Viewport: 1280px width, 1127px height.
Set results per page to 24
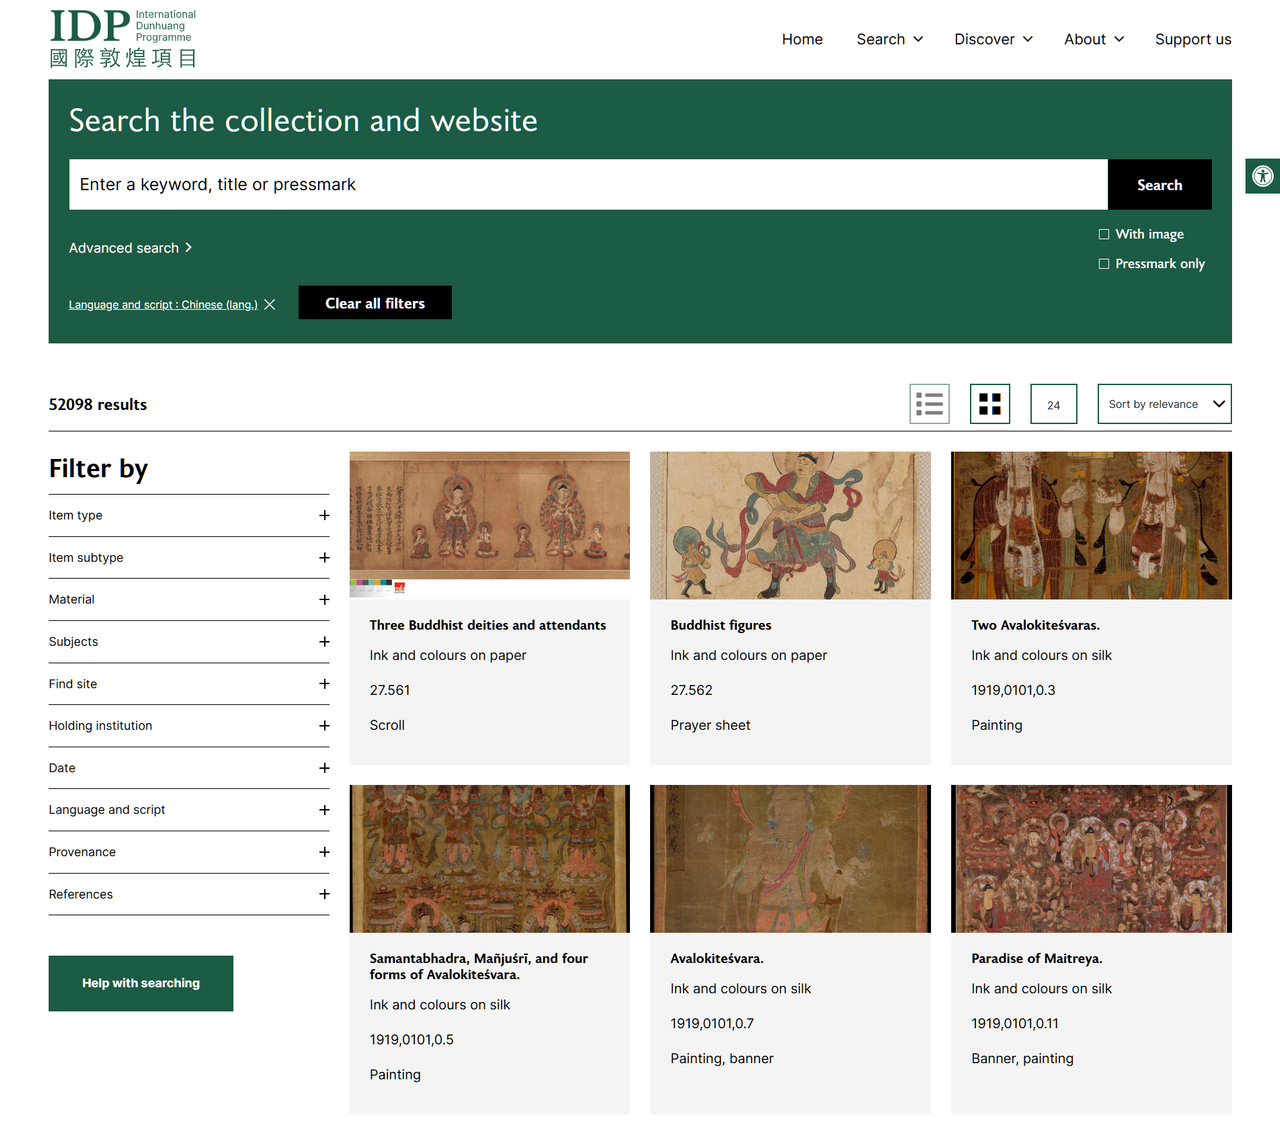coord(1054,404)
